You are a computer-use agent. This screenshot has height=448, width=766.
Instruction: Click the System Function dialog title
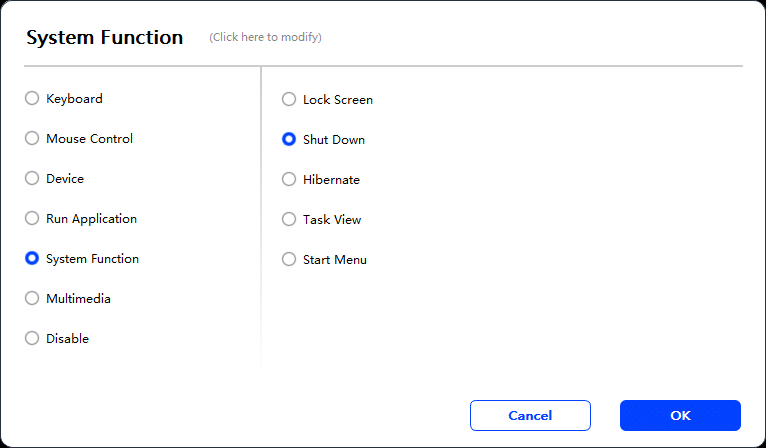pos(105,37)
